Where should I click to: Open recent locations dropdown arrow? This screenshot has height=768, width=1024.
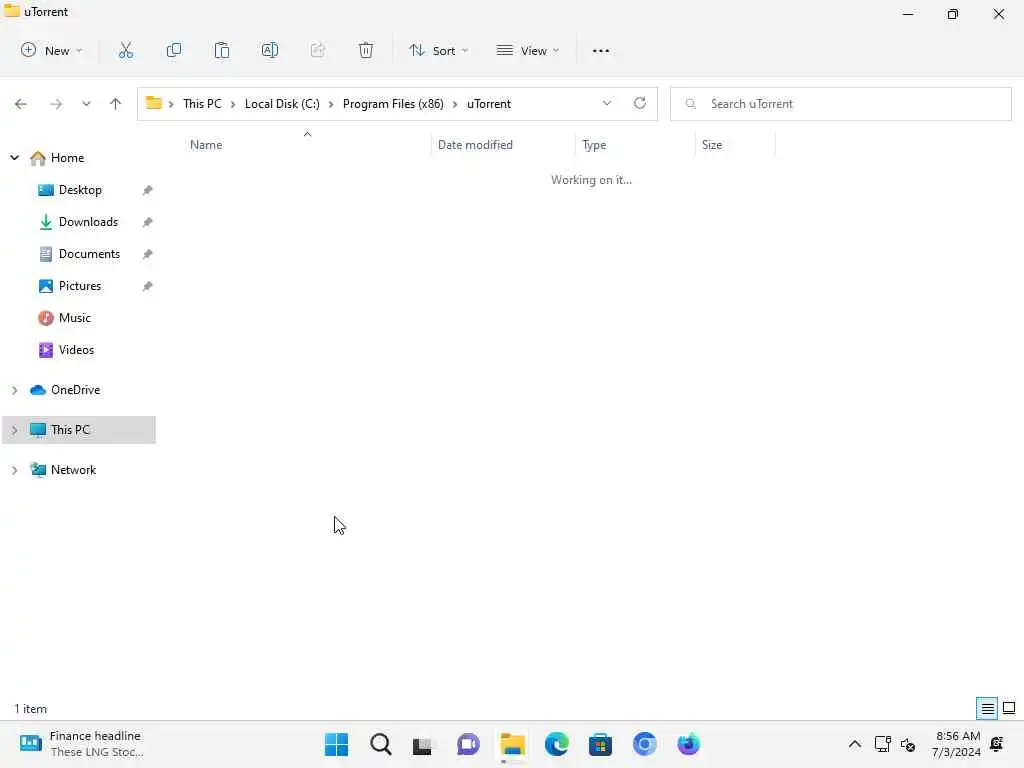[x=86, y=104]
